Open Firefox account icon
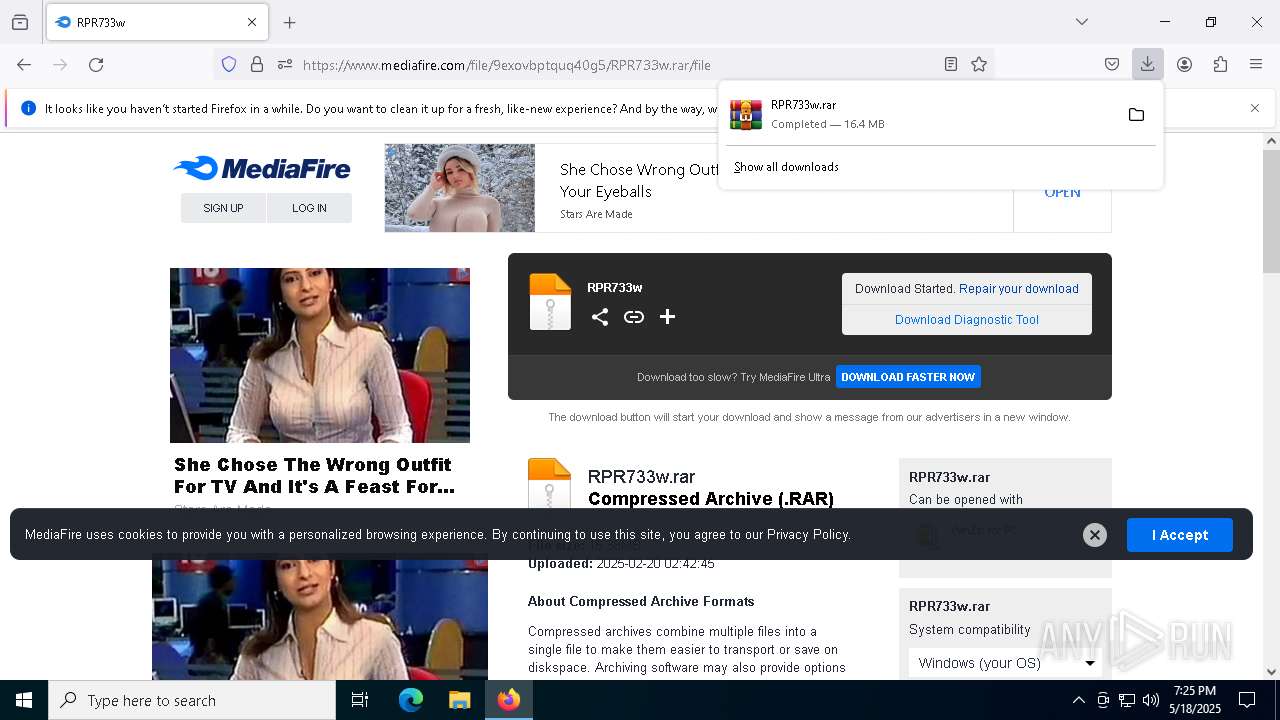 (x=1184, y=64)
